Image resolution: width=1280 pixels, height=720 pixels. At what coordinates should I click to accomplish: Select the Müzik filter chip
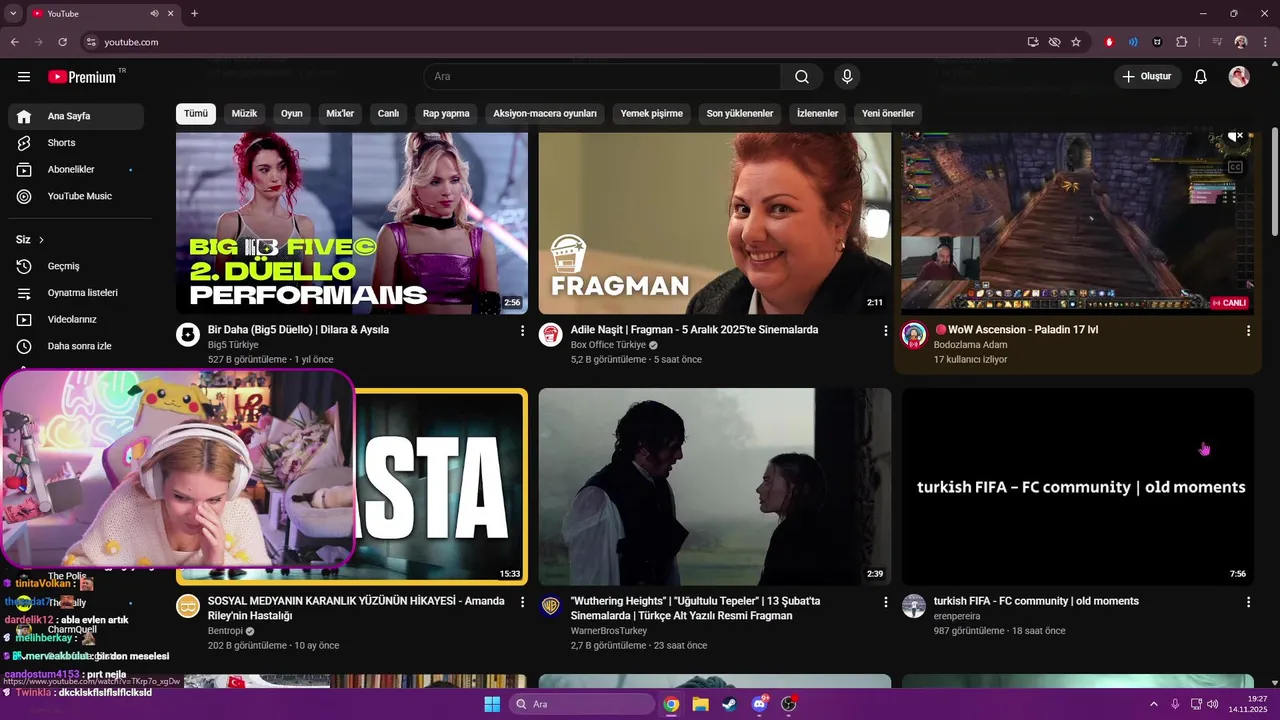tap(244, 114)
